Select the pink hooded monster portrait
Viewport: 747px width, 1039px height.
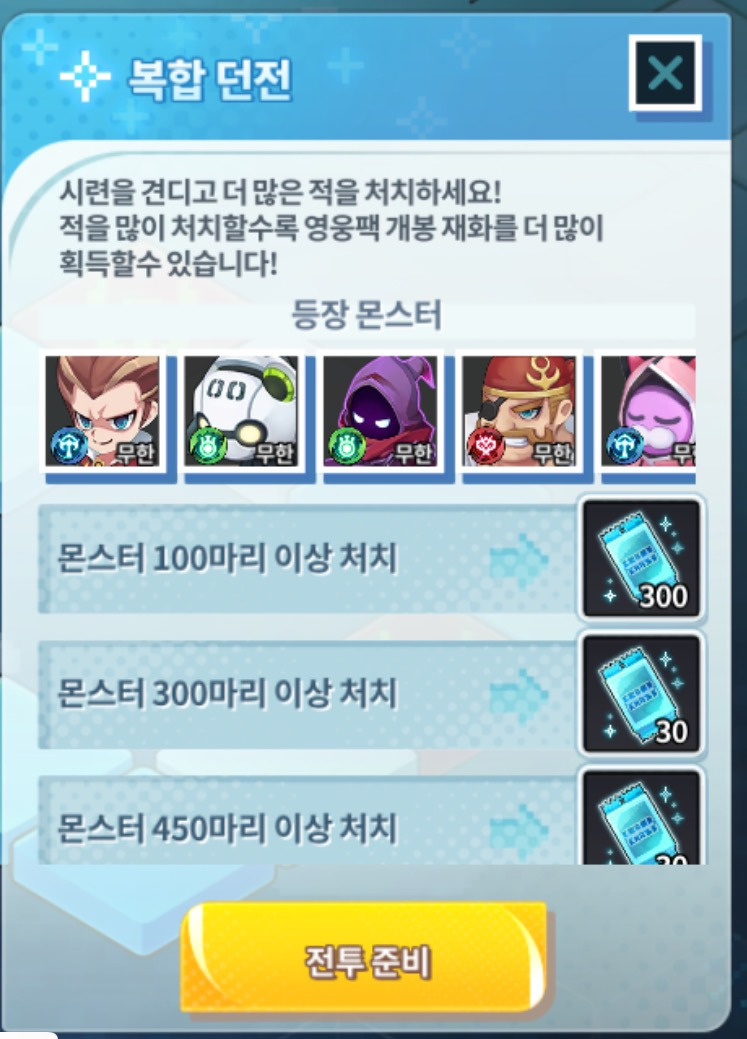coord(647,411)
